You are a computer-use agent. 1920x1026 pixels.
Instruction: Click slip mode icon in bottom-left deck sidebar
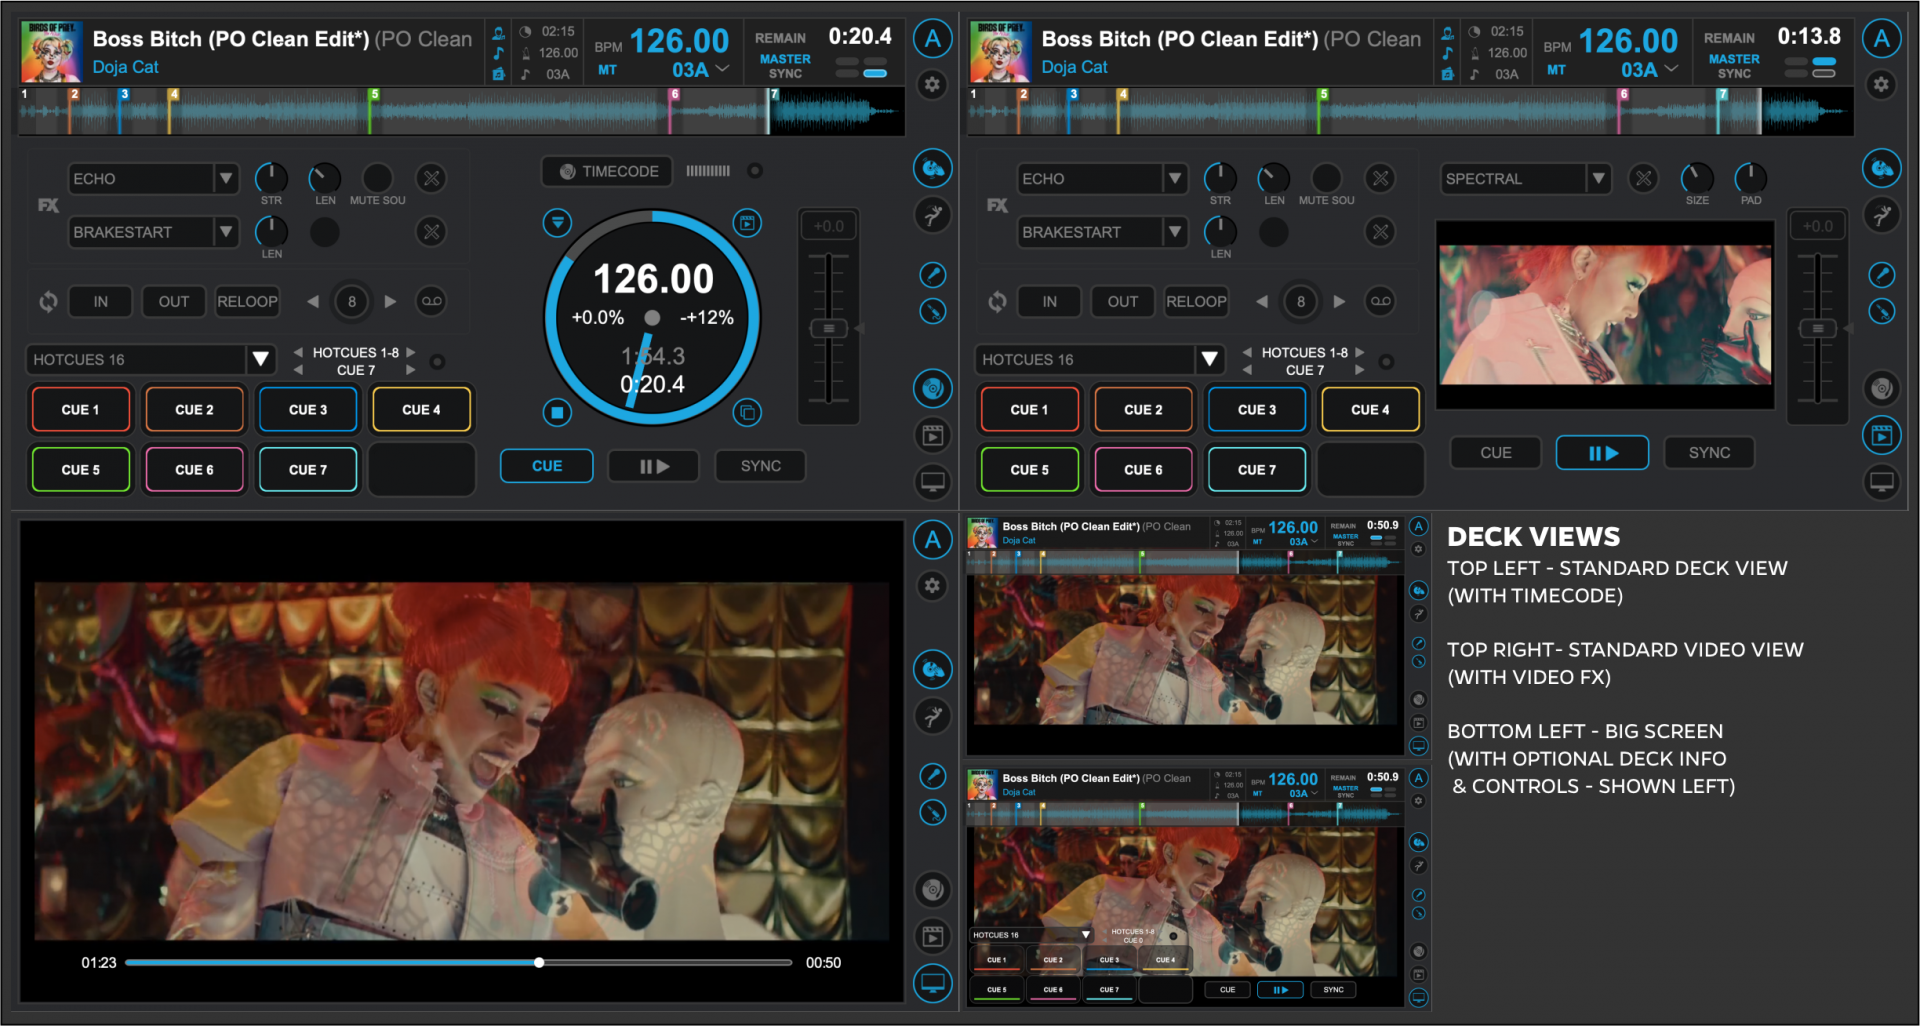point(932,716)
